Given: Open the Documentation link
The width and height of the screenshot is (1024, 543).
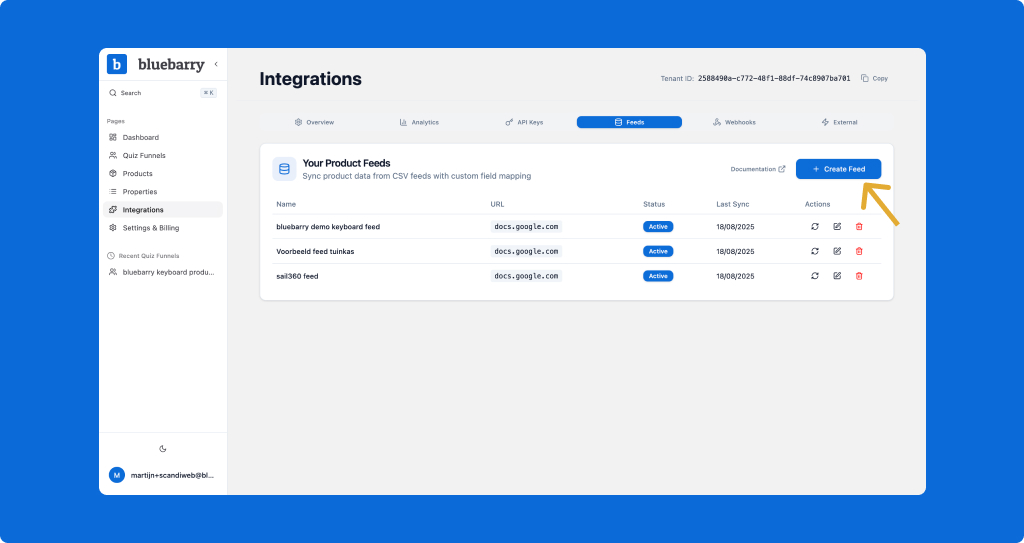Looking at the screenshot, I should pos(758,169).
